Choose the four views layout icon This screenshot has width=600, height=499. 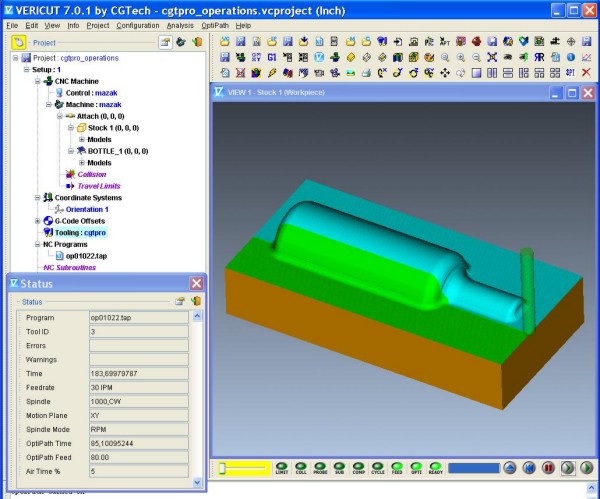pos(555,73)
